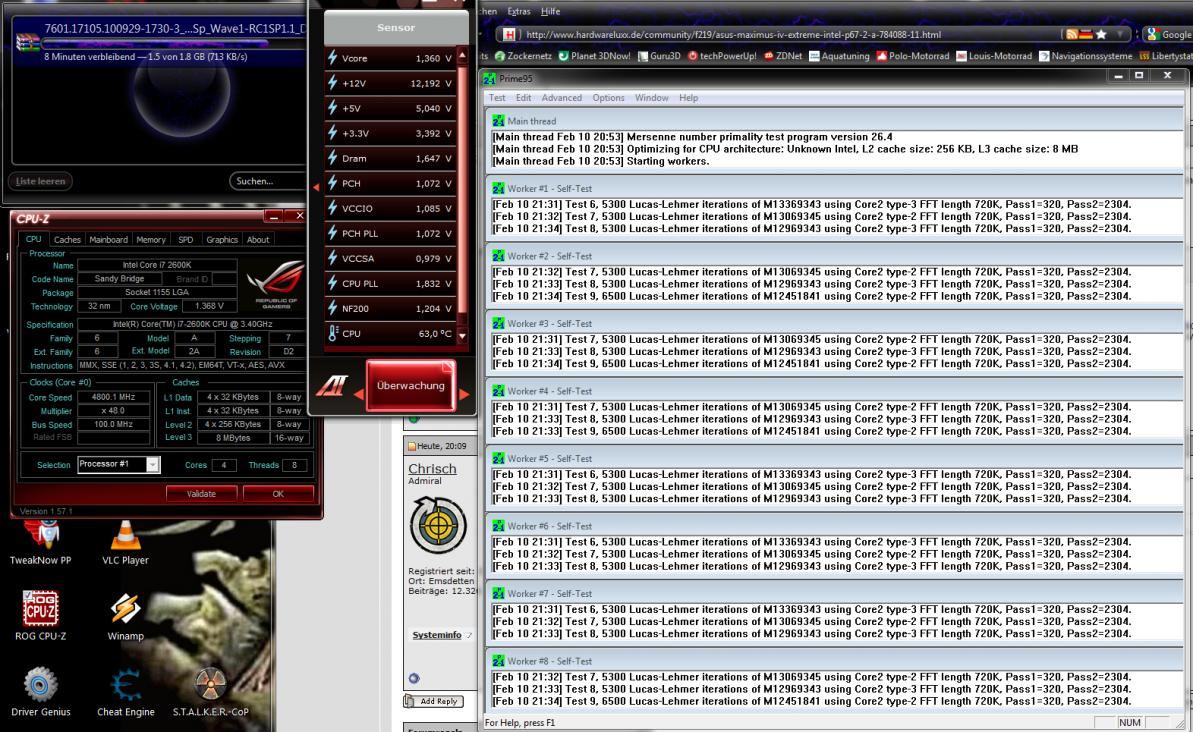Screen dimensions: 1193x732
Task: Click the Worker #4 Self-Test icon
Action: click(498, 390)
